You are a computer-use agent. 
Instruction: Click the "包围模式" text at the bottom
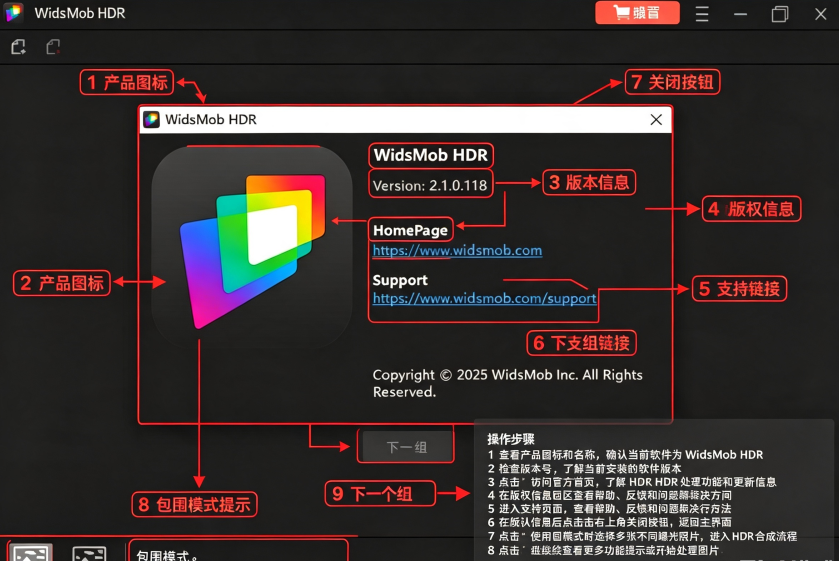pyautogui.click(x=163, y=556)
